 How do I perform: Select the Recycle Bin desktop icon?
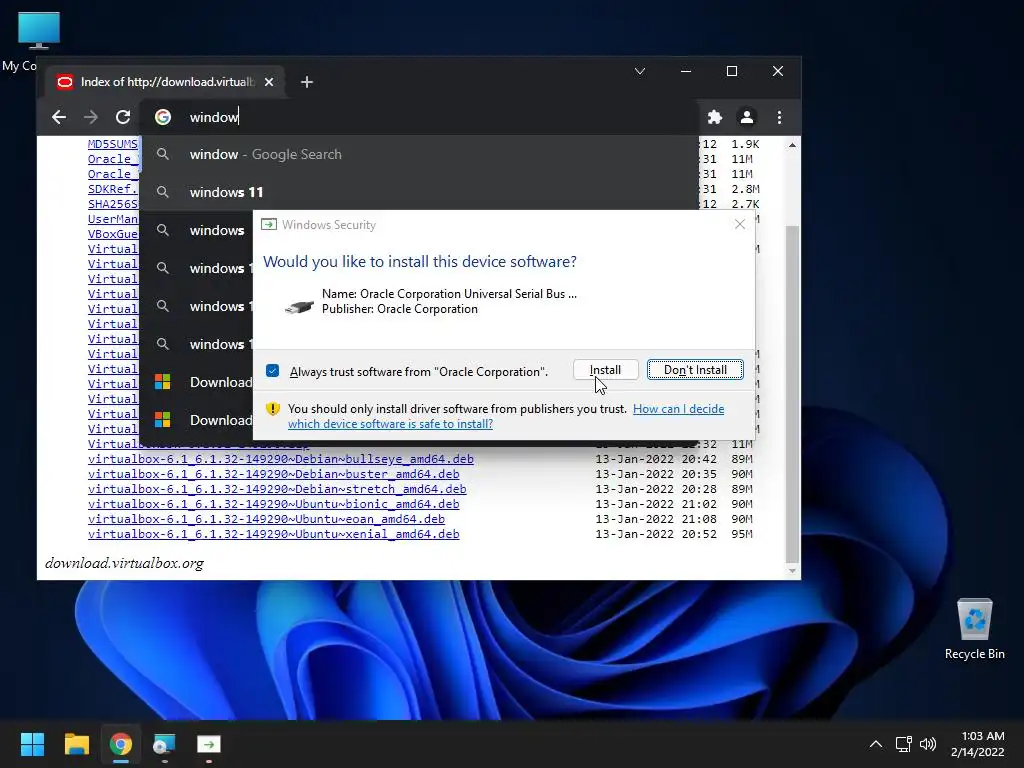pos(974,628)
